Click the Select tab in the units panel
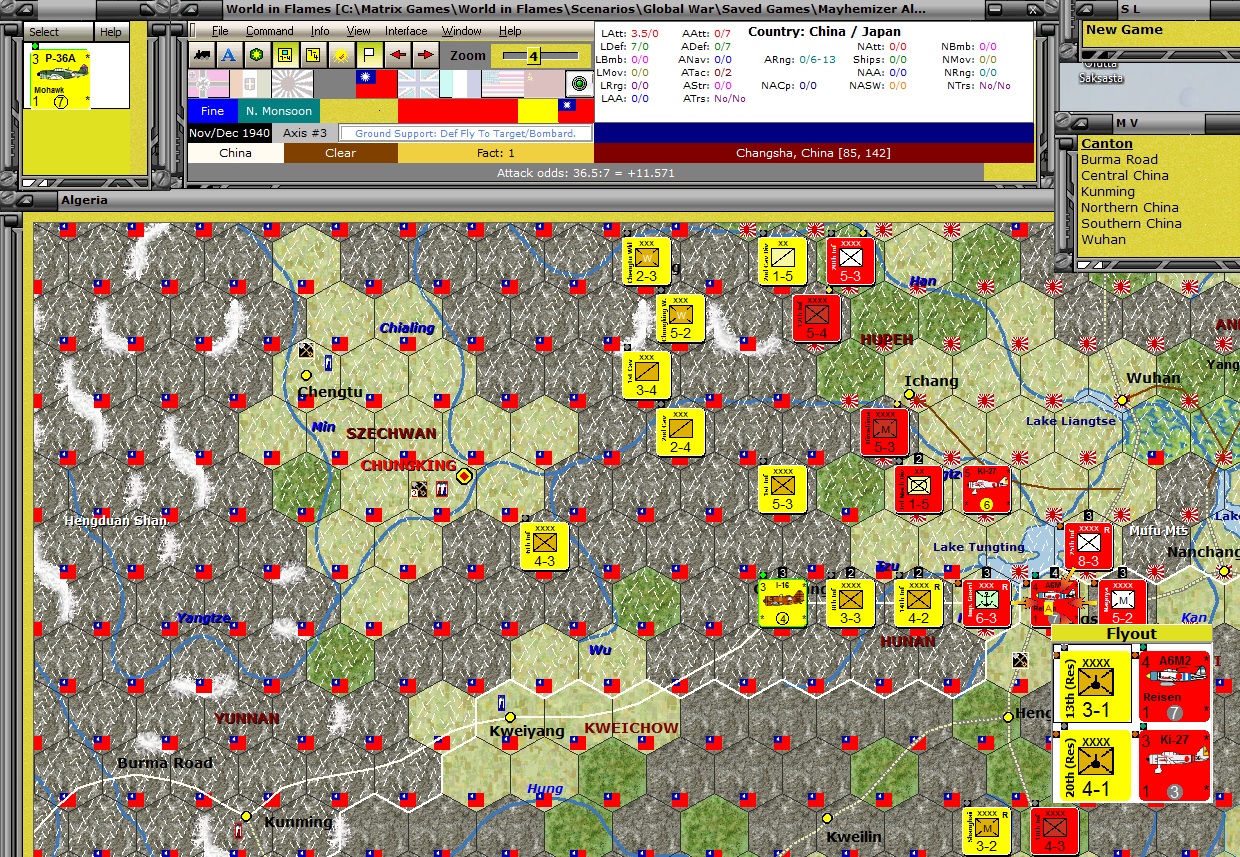This screenshot has height=857, width=1240. click(x=43, y=32)
